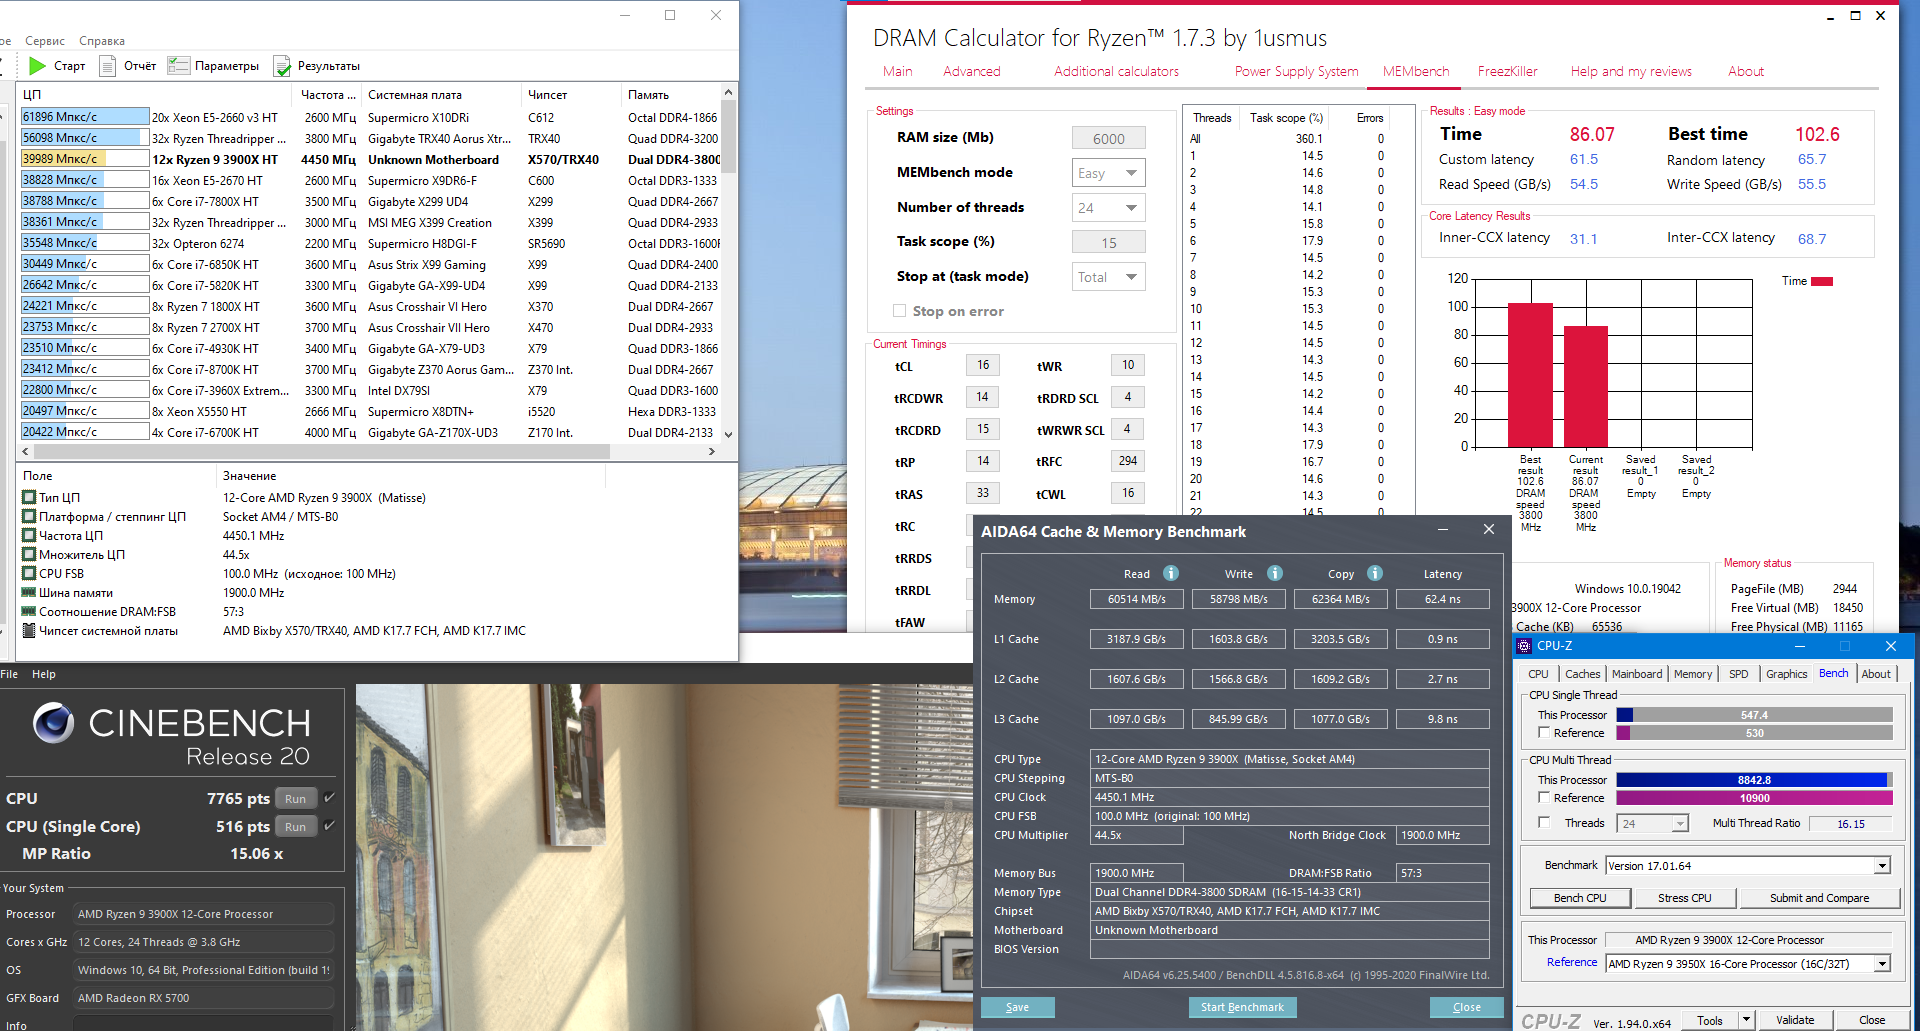Open Параметры via its toolbar icon

tap(179, 66)
